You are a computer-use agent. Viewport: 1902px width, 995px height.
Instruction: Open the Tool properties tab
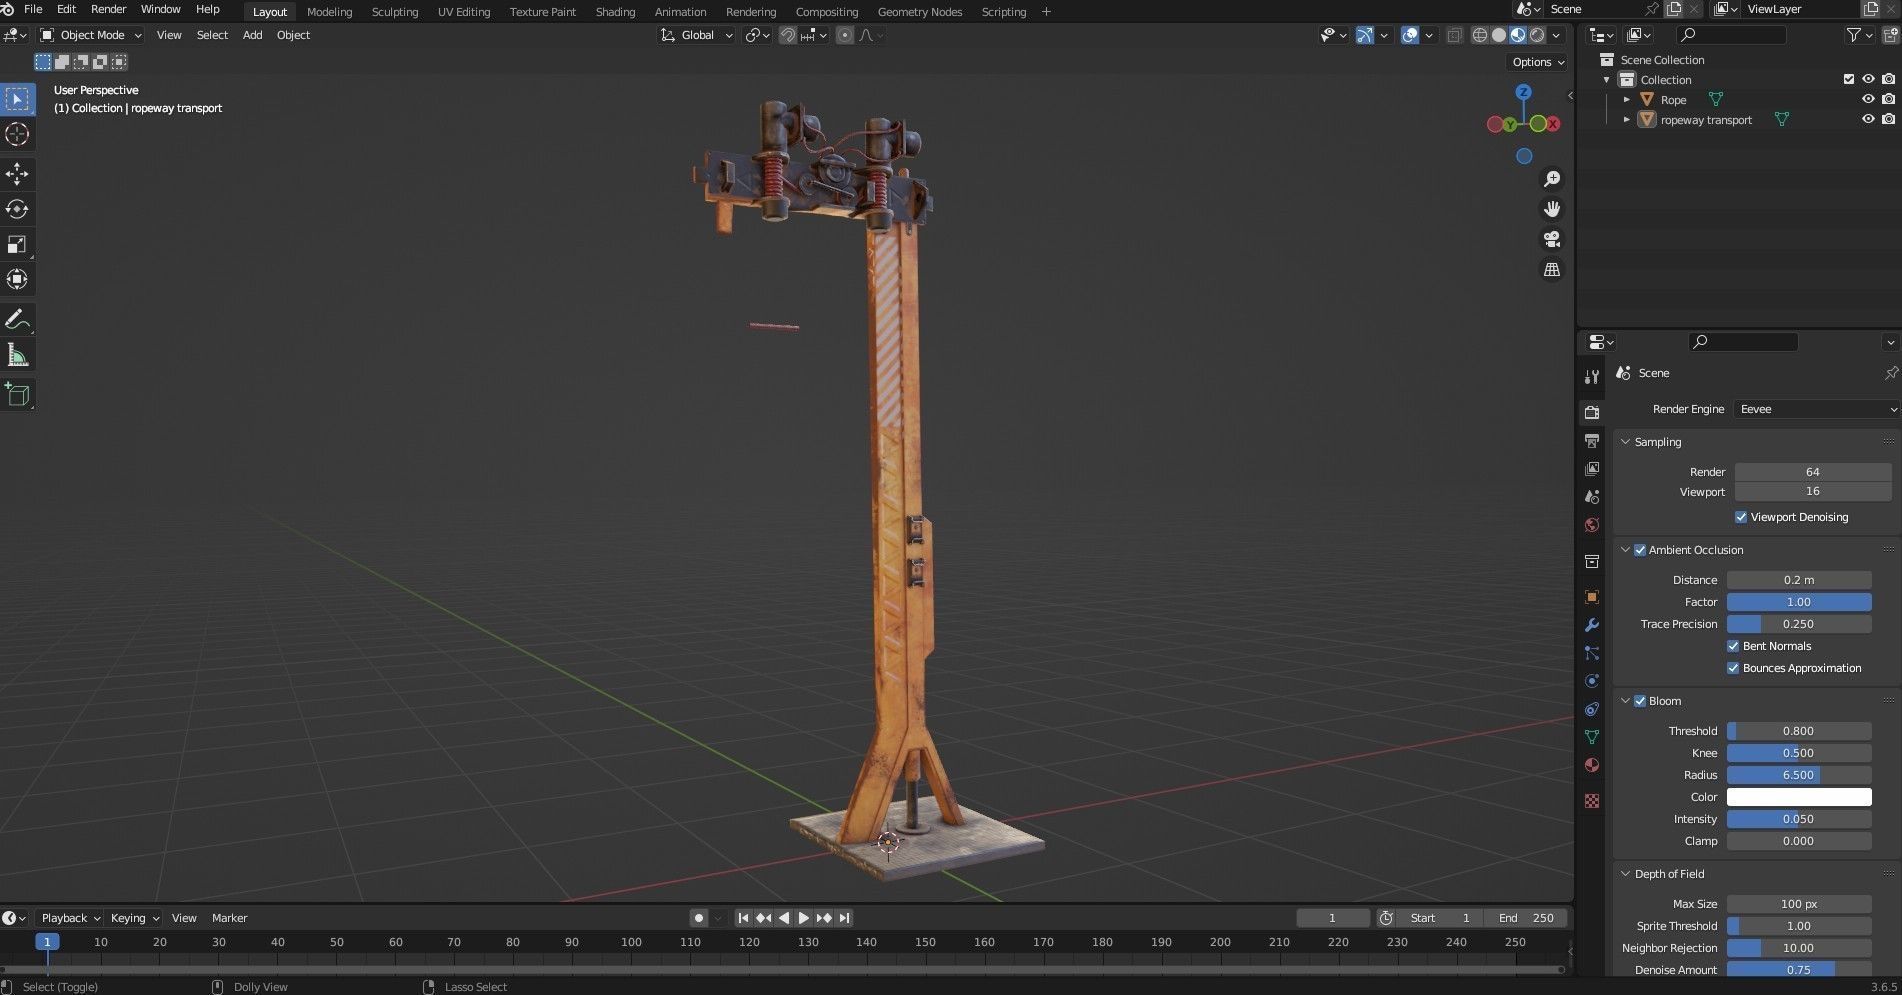pos(1592,377)
